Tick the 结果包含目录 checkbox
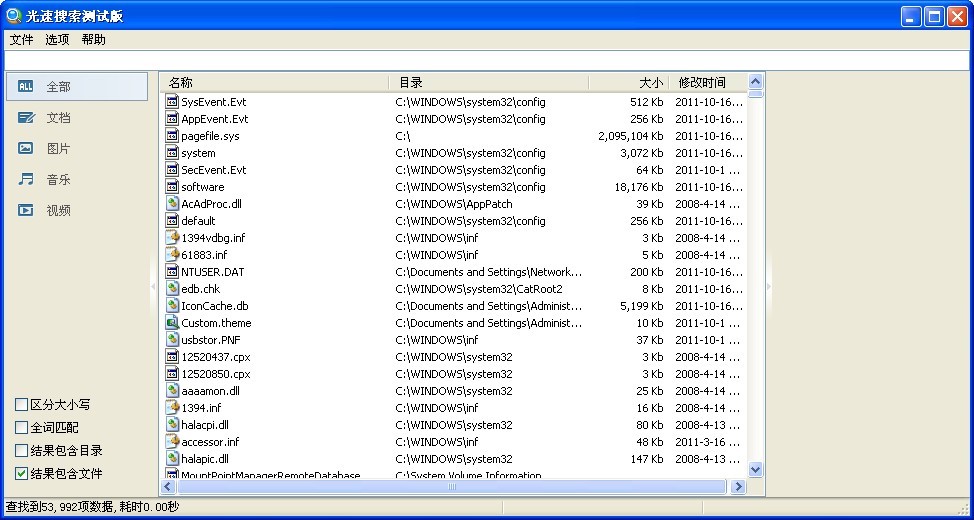 (21, 451)
